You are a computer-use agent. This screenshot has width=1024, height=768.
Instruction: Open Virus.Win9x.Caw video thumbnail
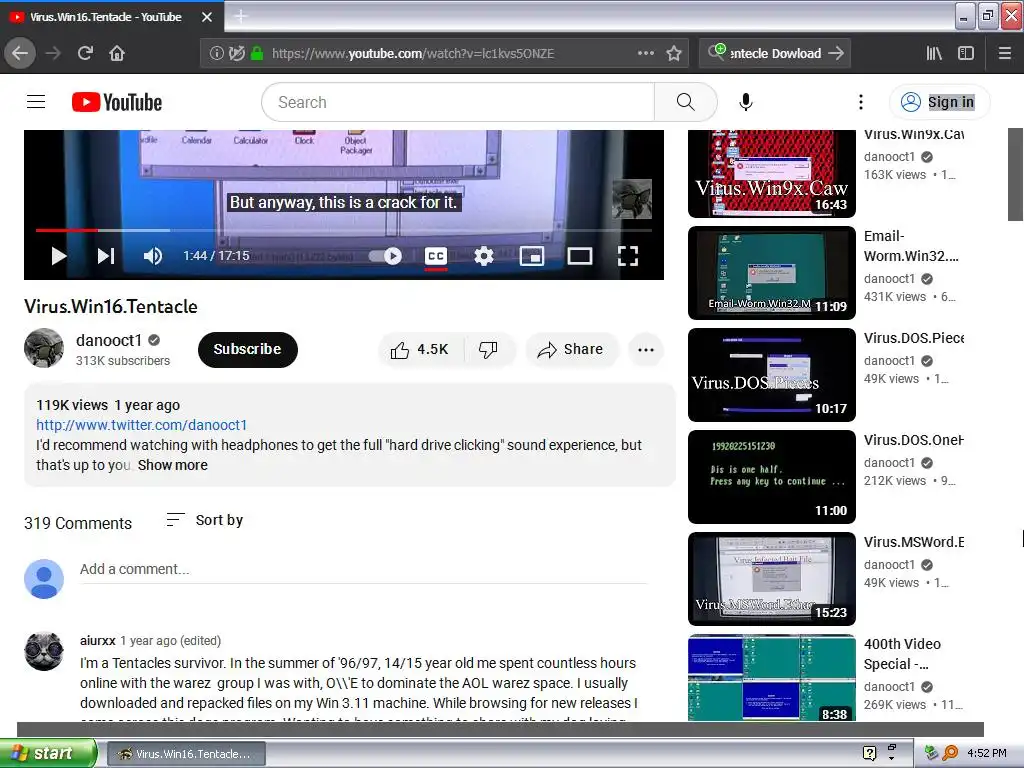772,173
